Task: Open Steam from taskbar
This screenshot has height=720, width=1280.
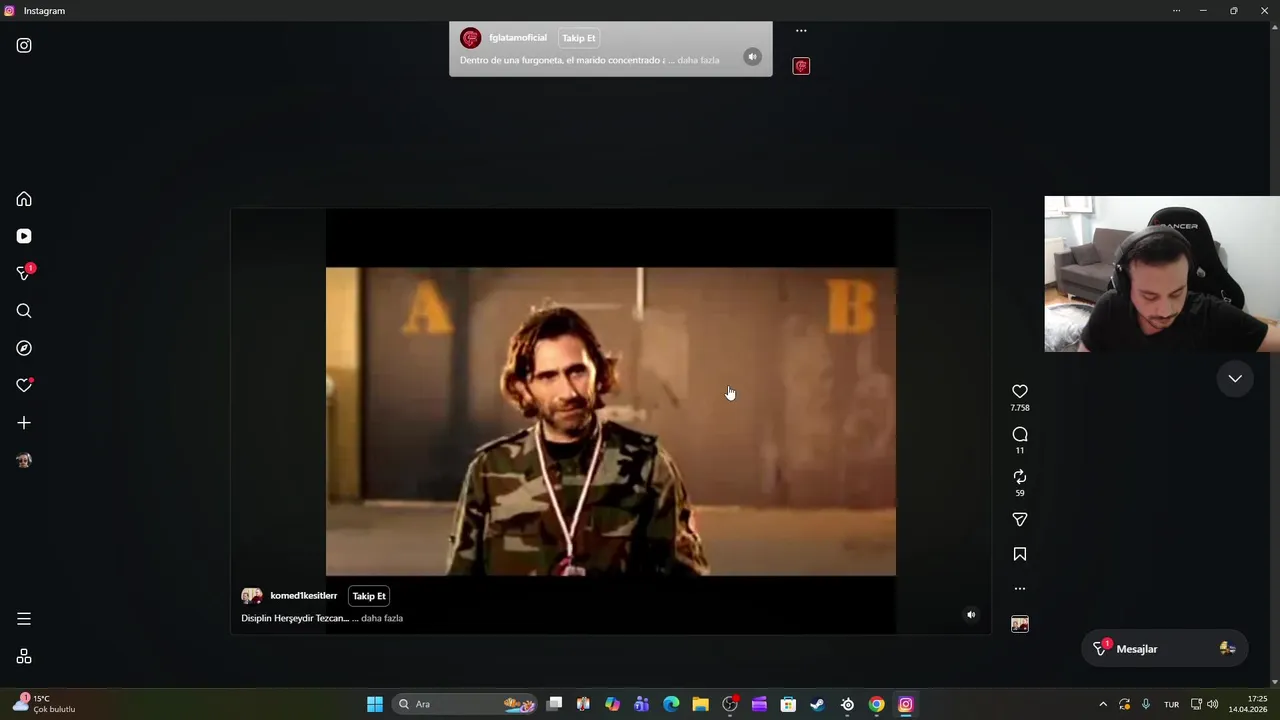Action: pos(817,704)
